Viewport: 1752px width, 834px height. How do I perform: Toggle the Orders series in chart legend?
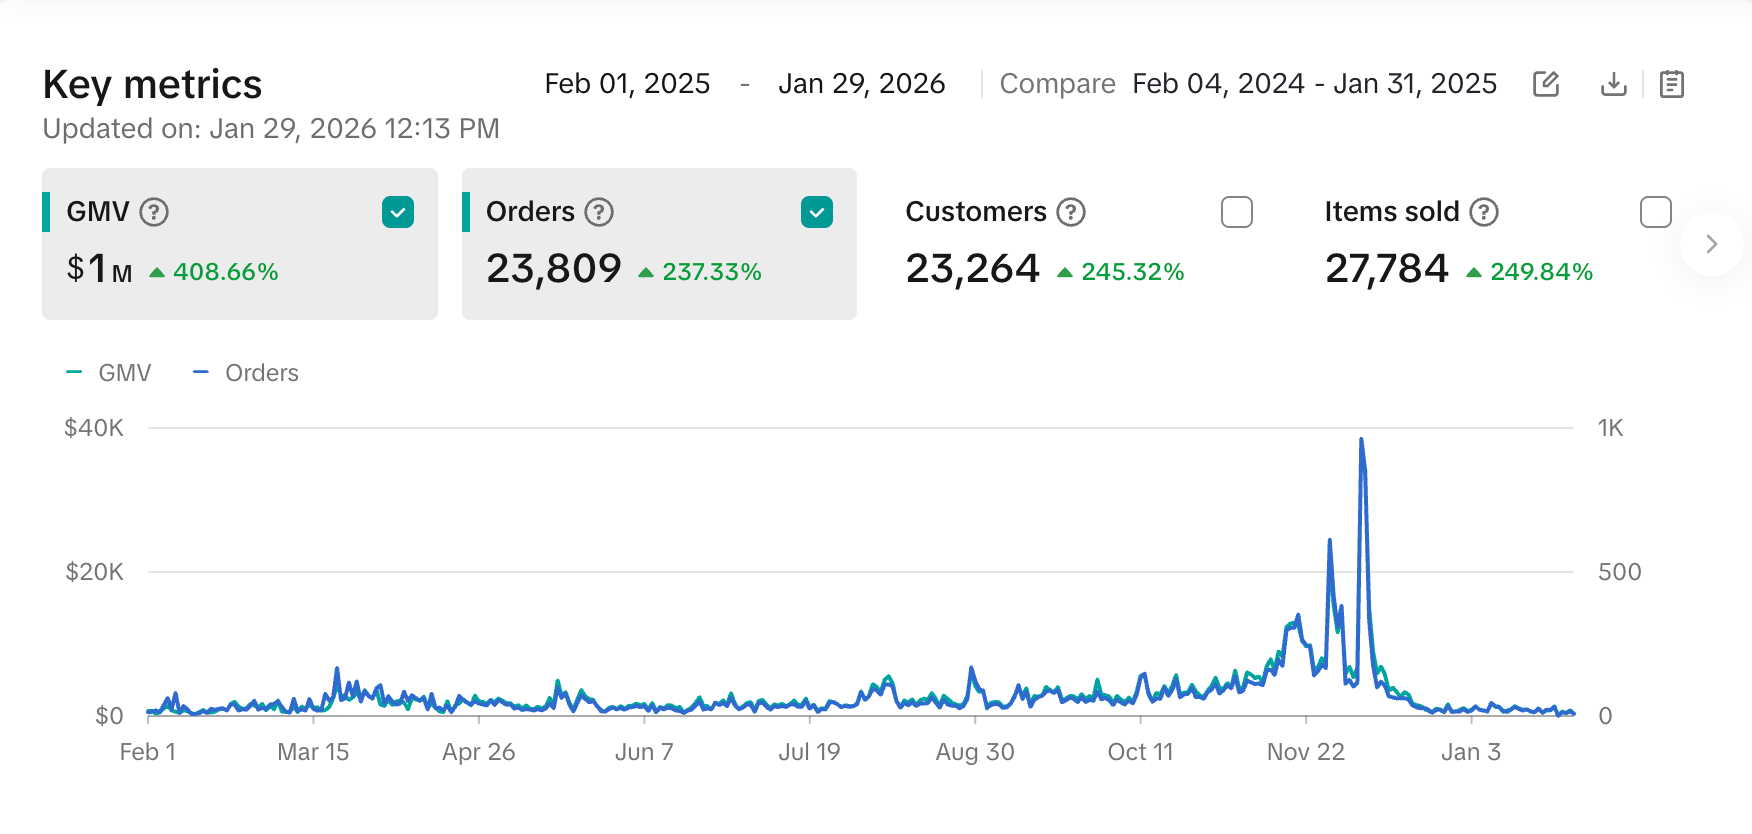pyautogui.click(x=247, y=373)
